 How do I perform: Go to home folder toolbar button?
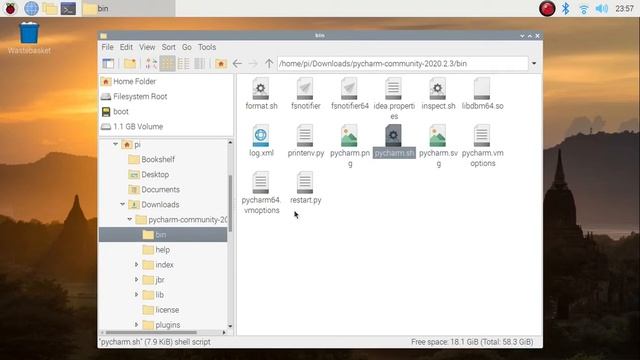[220, 63]
